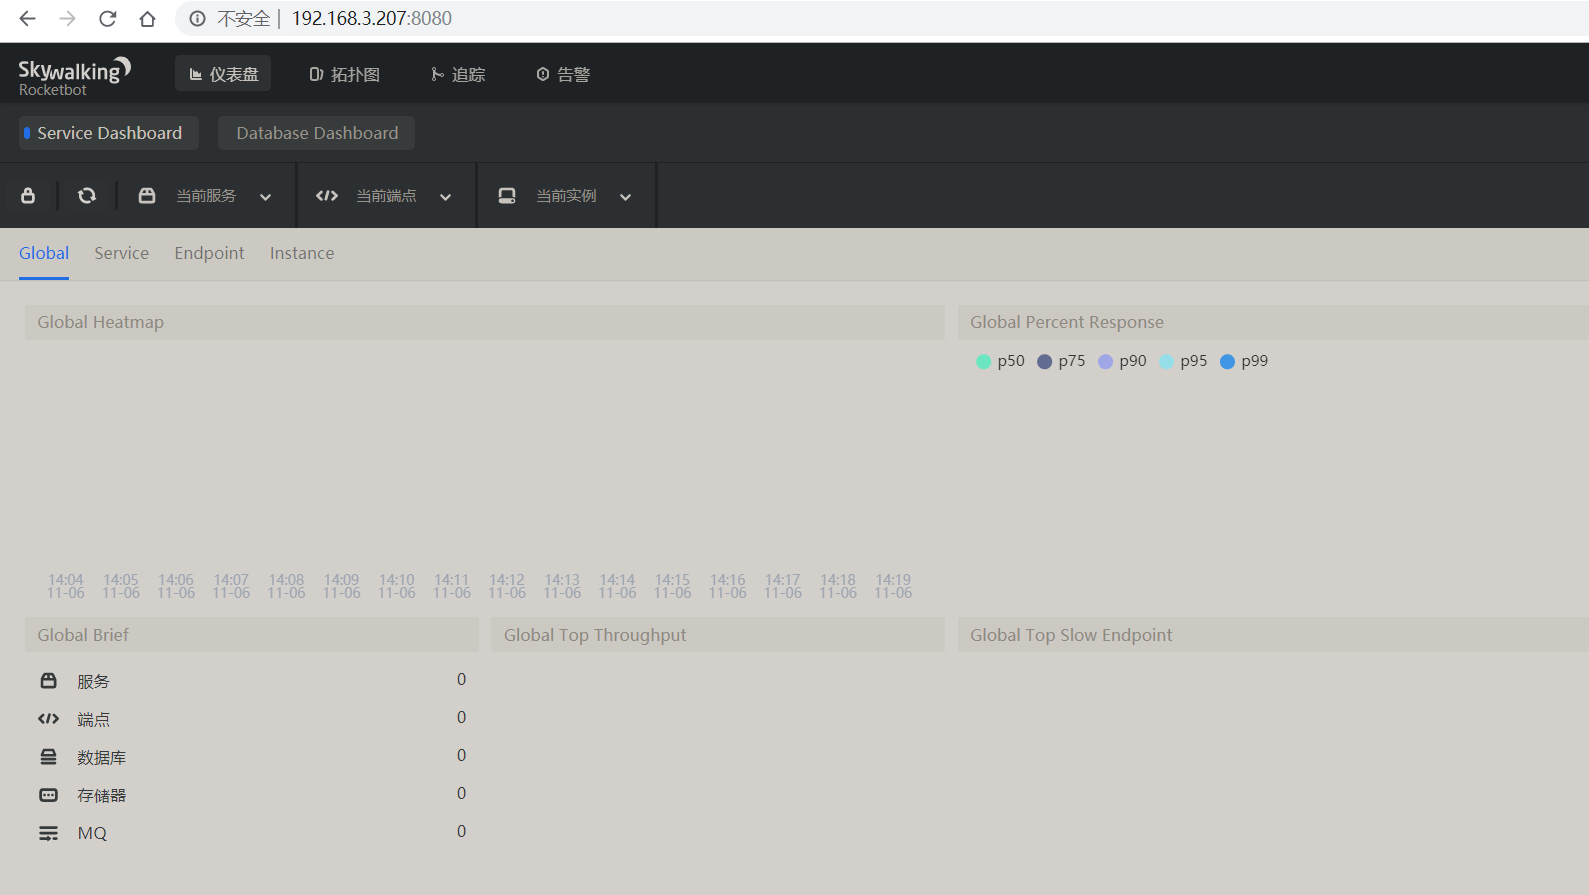Toggle the p99 legend series
Screen dimensions: 1589x895
click(x=1244, y=361)
